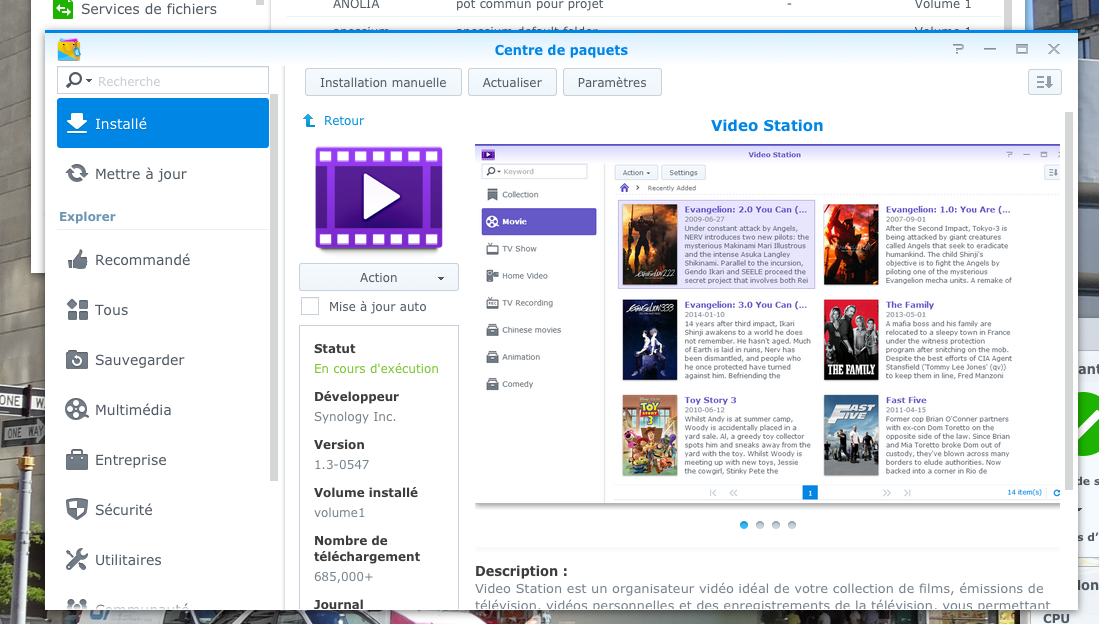1099x624 pixels.
Task: Click the Sécurité shield icon
Action: point(77,510)
